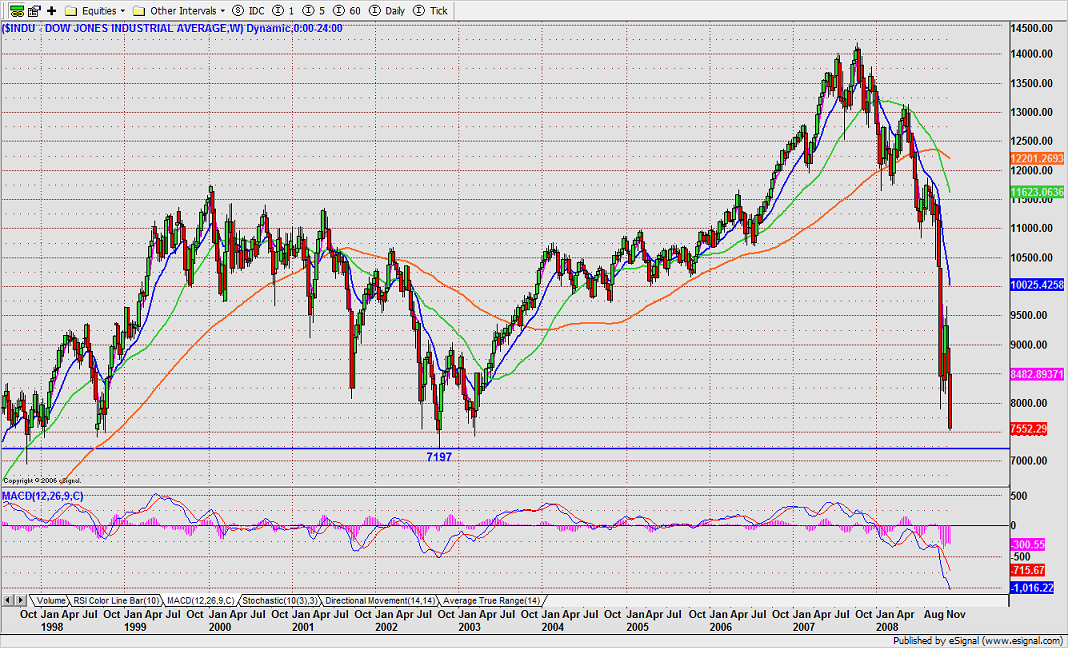Click the red 7552.29 last price tag
Screen dimensions: 1068x648
pyautogui.click(x=1028, y=429)
